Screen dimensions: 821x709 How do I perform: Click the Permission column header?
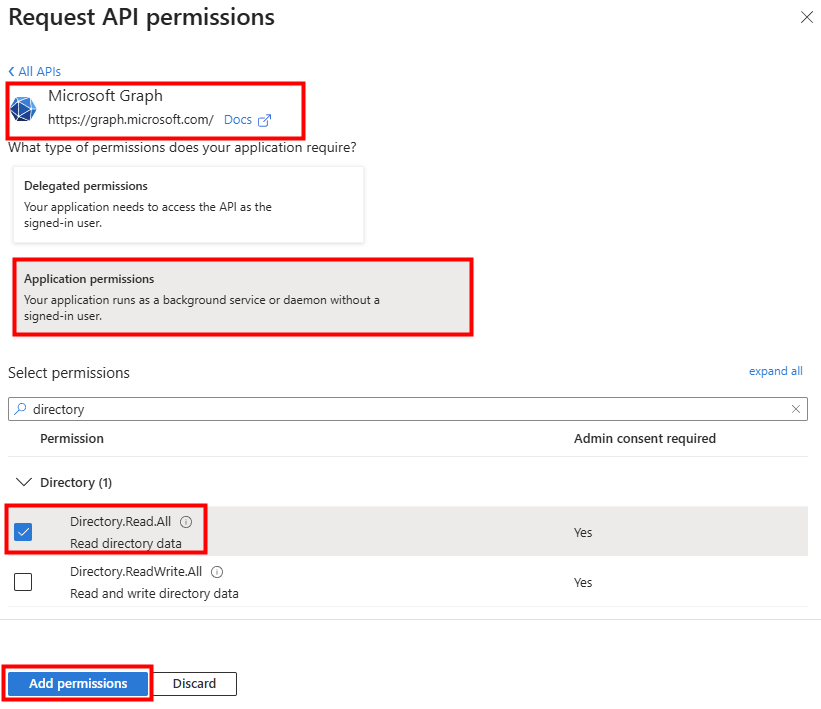[x=72, y=439]
